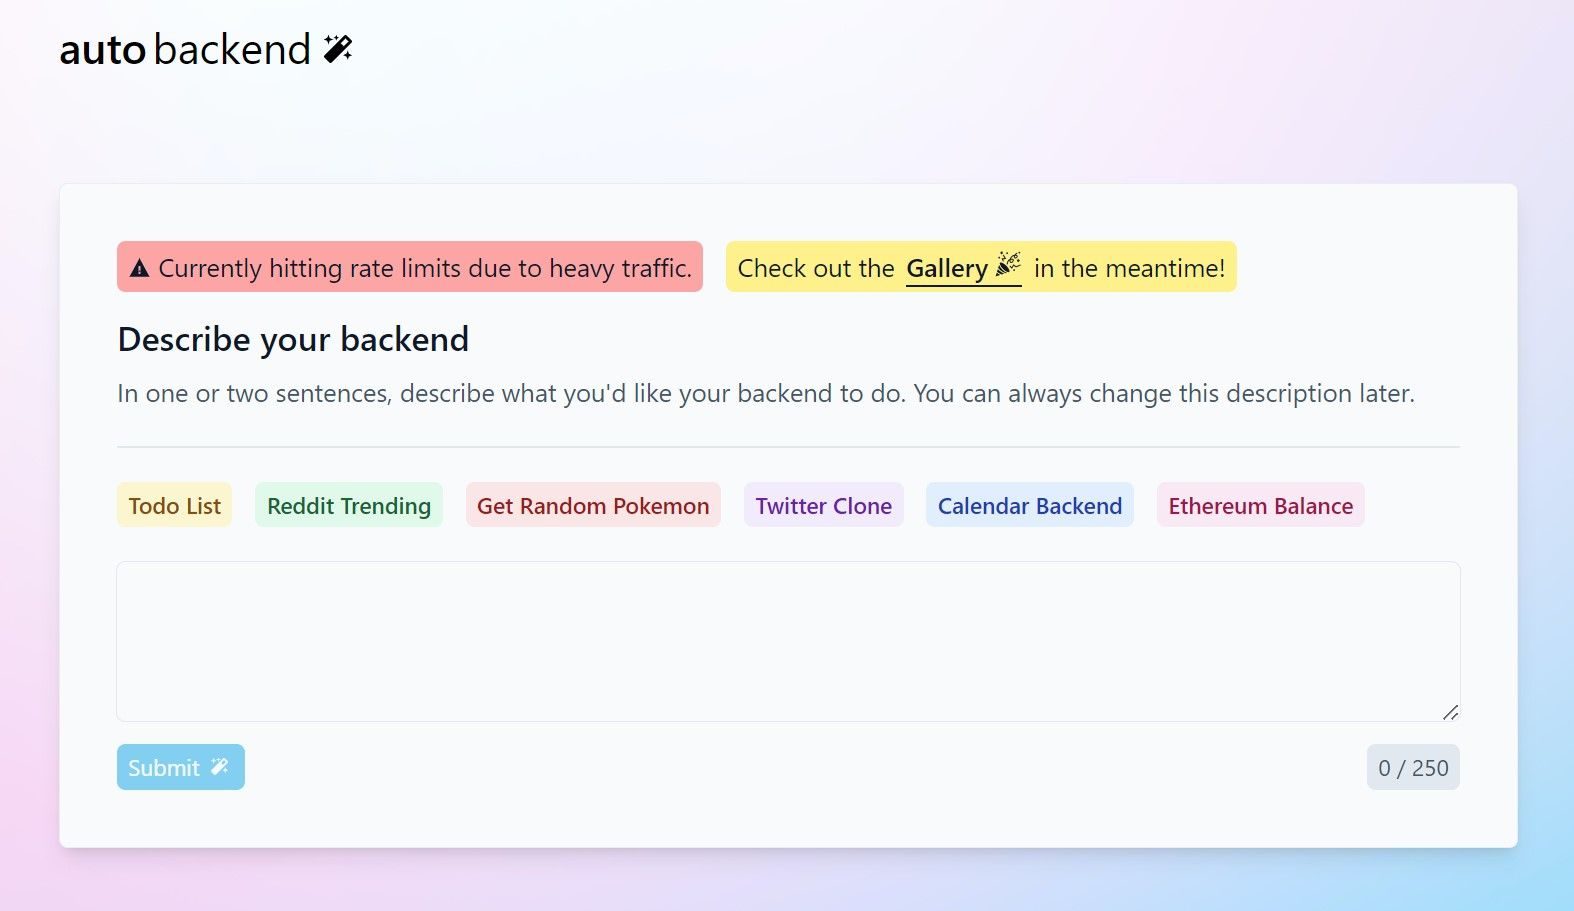The image size is (1574, 911).
Task: Click the party popper icon next to Gallery
Action: [x=1008, y=264]
